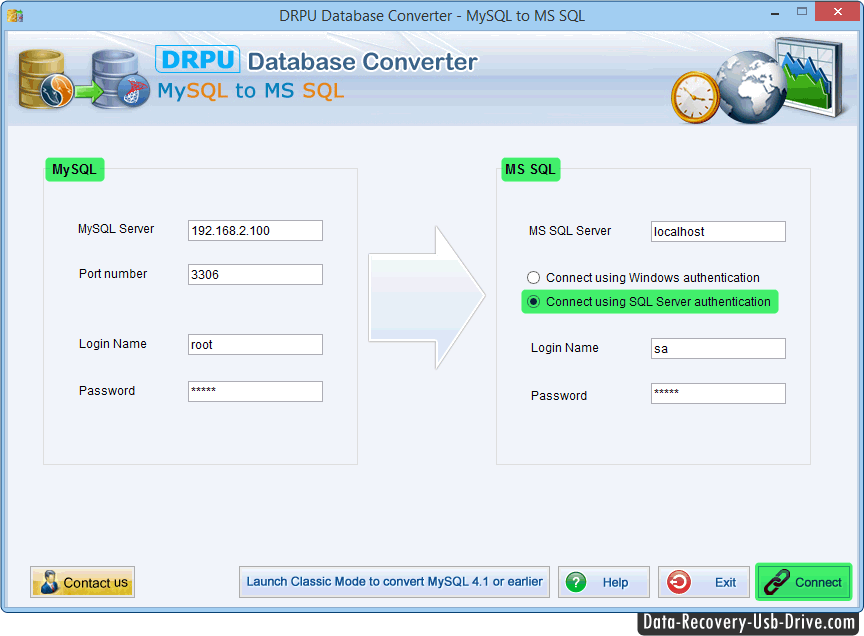This screenshot has height=636, width=864.
Task: Launch Classic Mode to convert MySQL 4.1
Action: (x=395, y=582)
